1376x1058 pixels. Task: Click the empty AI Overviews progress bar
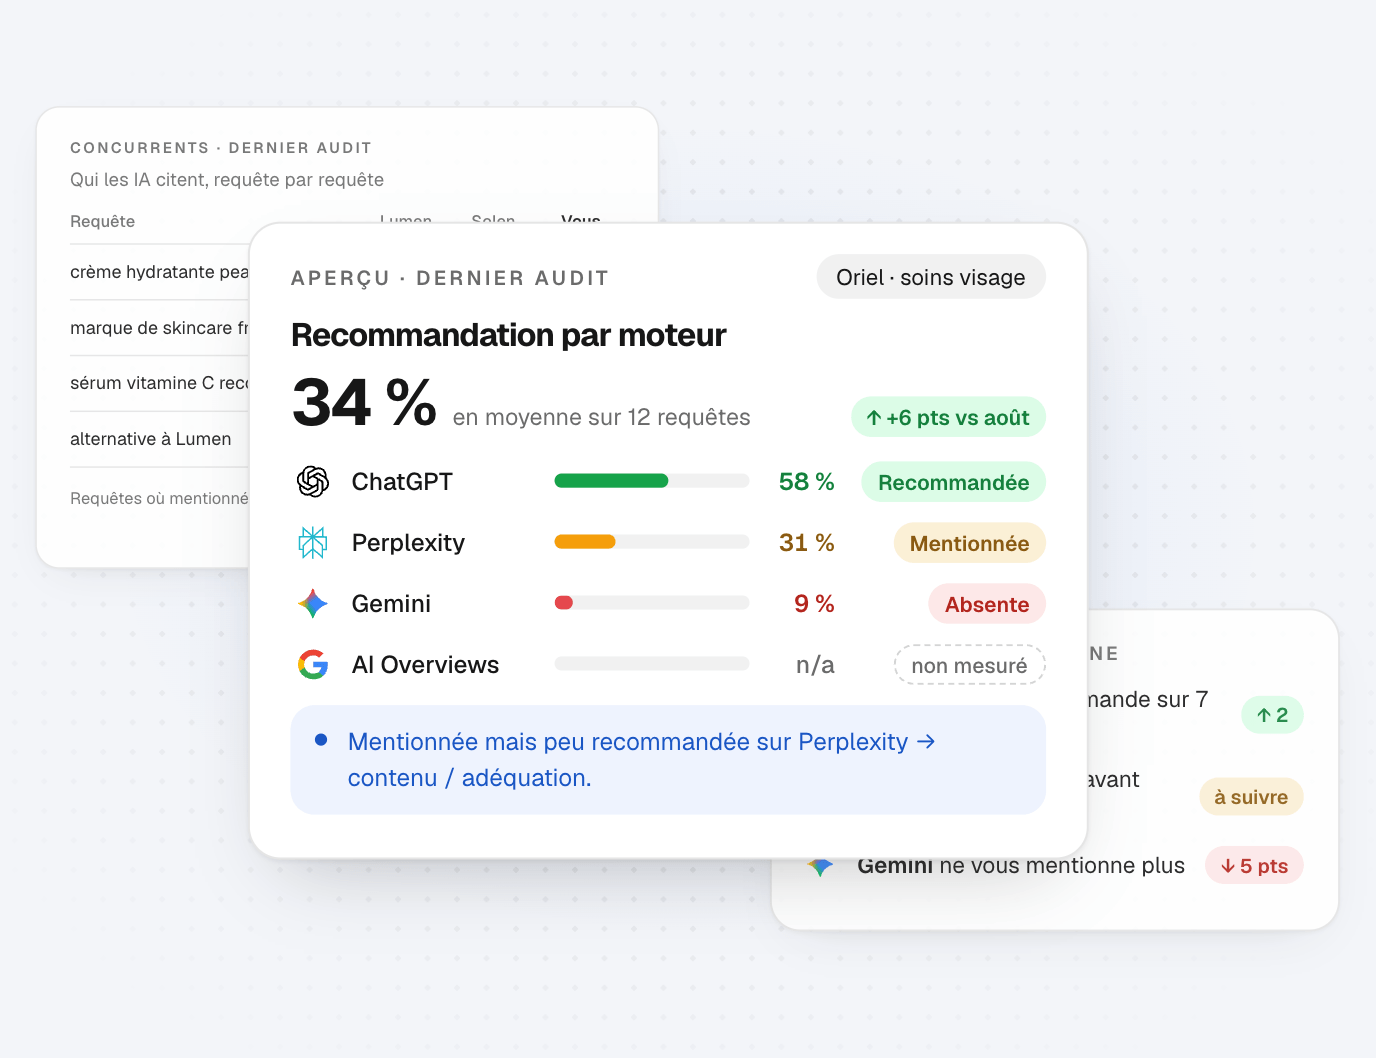coord(652,664)
